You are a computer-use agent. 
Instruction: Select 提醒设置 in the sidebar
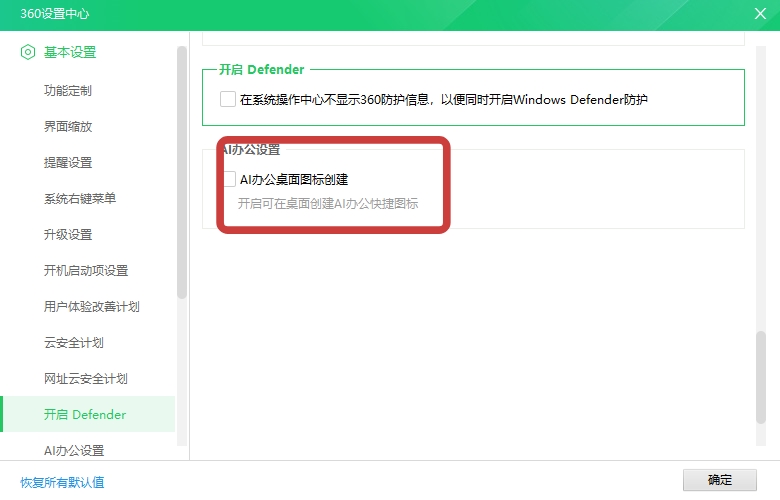tap(68, 162)
